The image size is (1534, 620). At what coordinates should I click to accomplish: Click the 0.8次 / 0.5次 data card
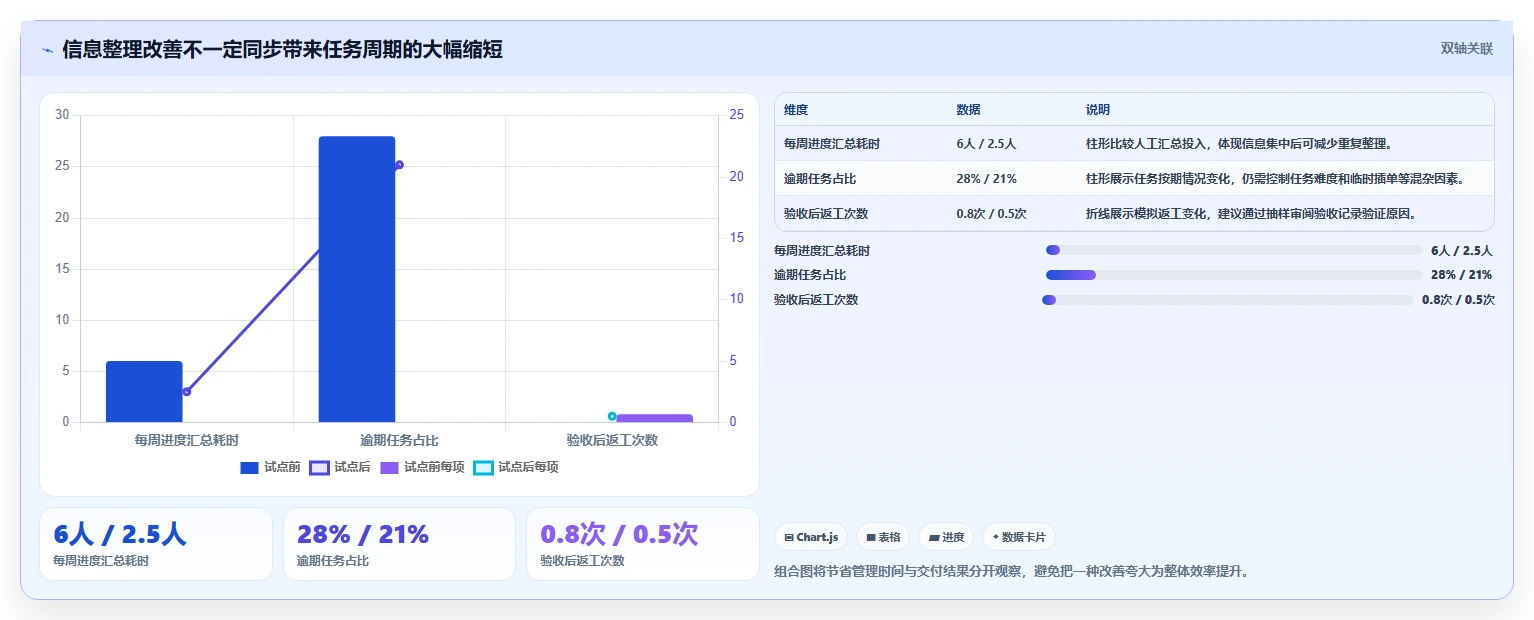click(x=643, y=544)
